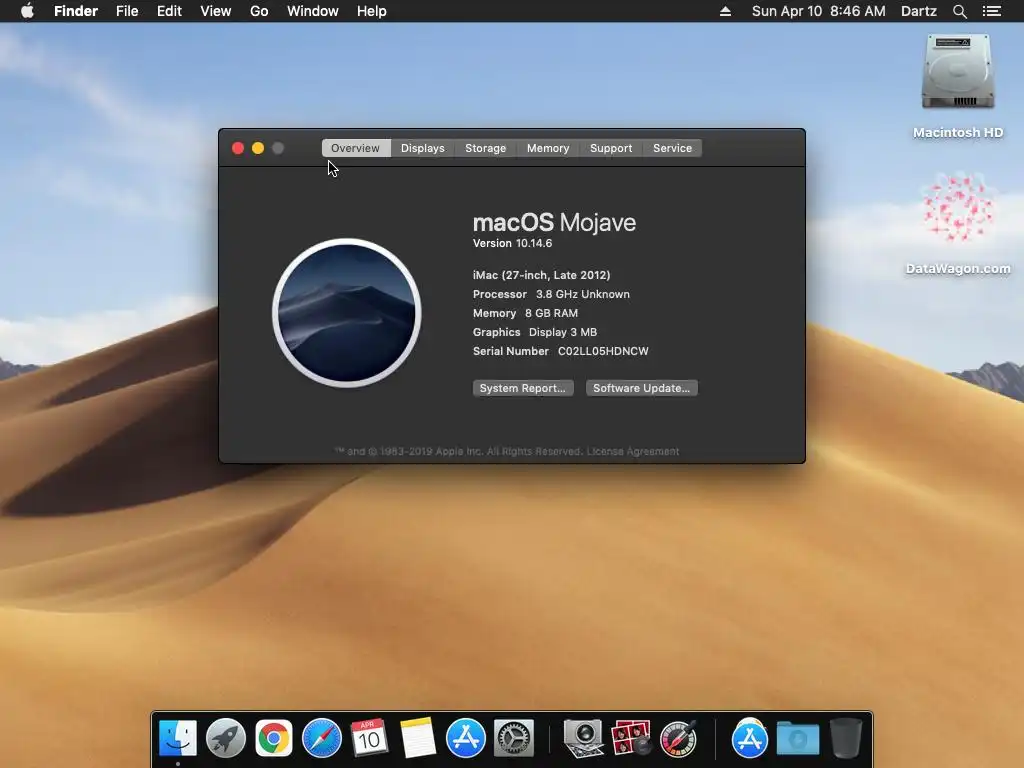Minimize the About This Mac window
Viewport: 1024px width, 768px height.
pos(258,148)
